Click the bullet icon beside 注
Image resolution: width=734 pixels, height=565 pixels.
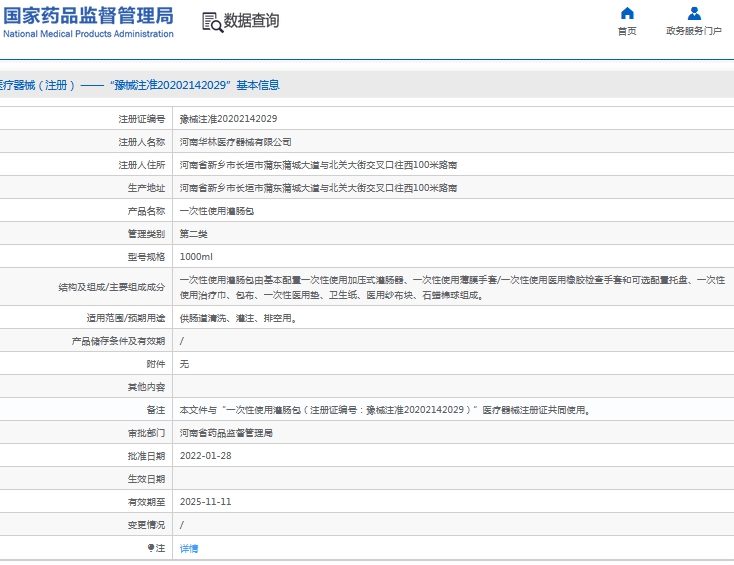pos(151,547)
